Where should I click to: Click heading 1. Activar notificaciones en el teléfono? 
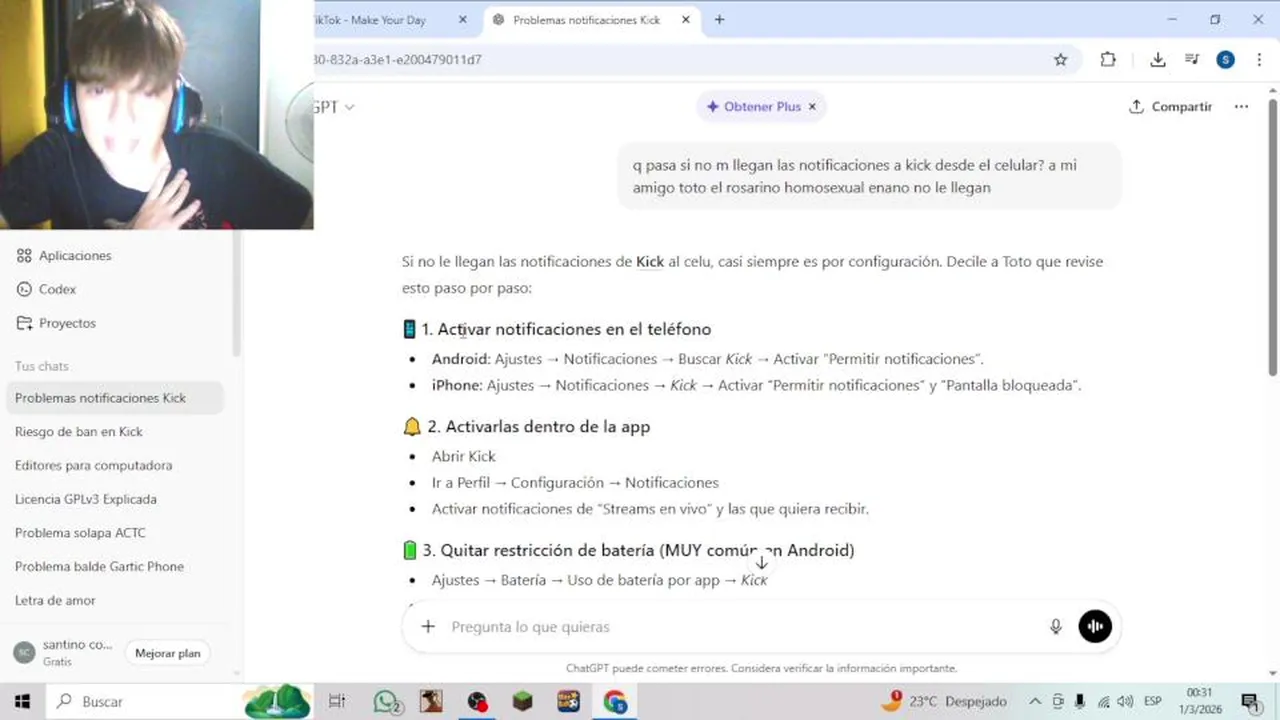tap(566, 329)
